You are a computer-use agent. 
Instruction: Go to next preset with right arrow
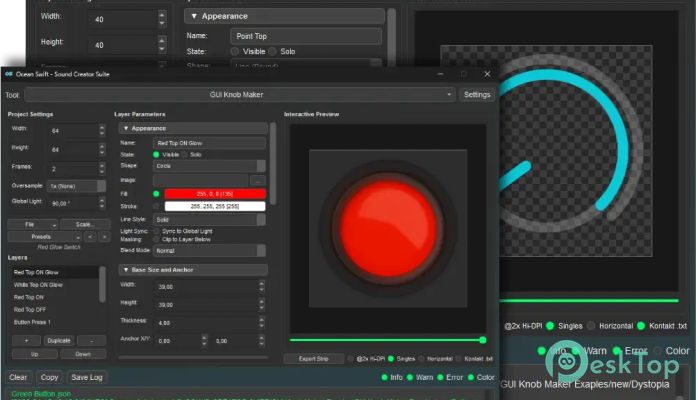pyautogui.click(x=104, y=237)
